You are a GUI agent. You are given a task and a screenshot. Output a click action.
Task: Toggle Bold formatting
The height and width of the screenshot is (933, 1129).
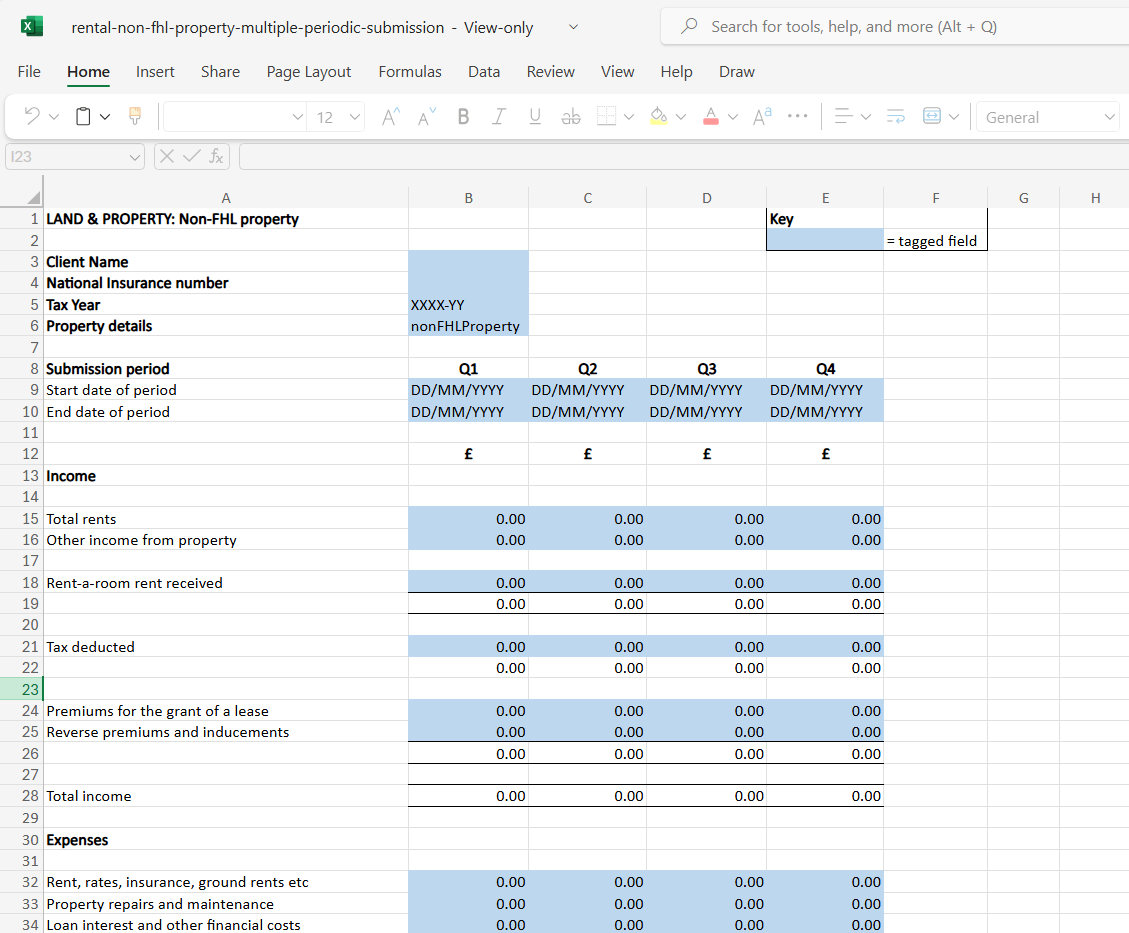[x=463, y=116]
